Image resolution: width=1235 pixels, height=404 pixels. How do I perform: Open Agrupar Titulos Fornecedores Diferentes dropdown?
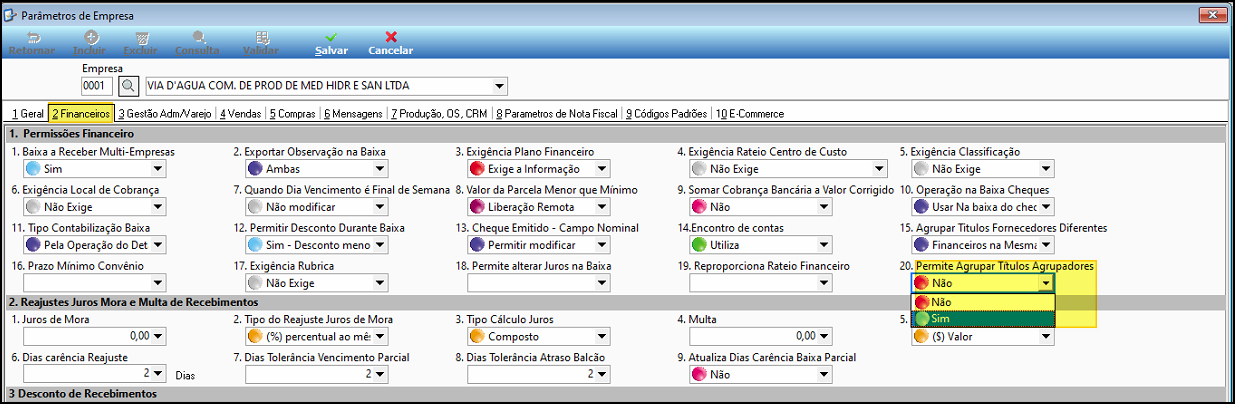[x=1045, y=245]
